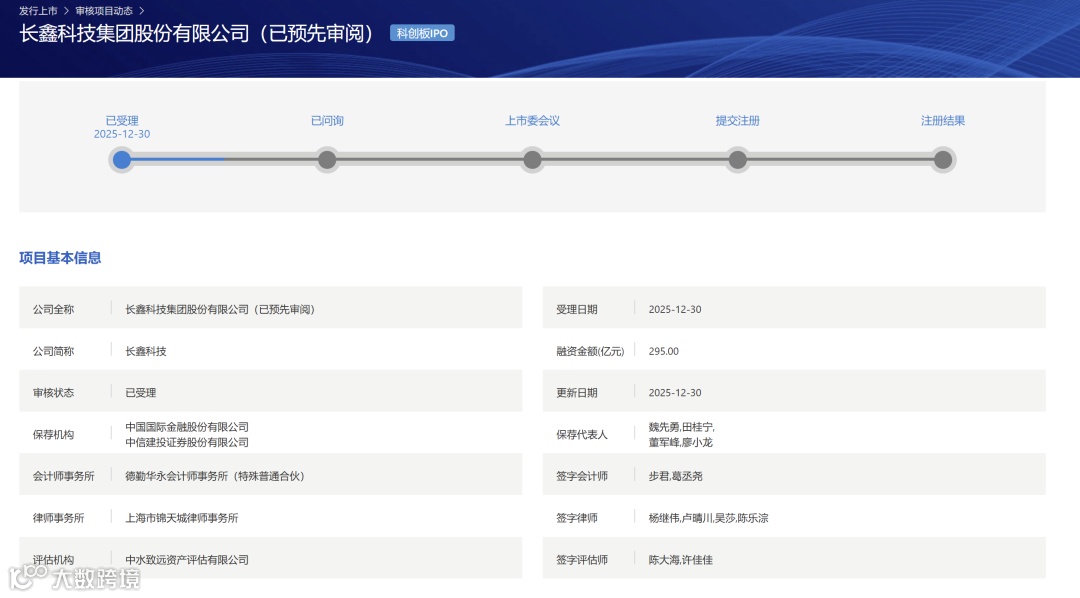The height and width of the screenshot is (598, 1080).
Task: Click the 注册结果 progress step dot
Action: coord(943,160)
